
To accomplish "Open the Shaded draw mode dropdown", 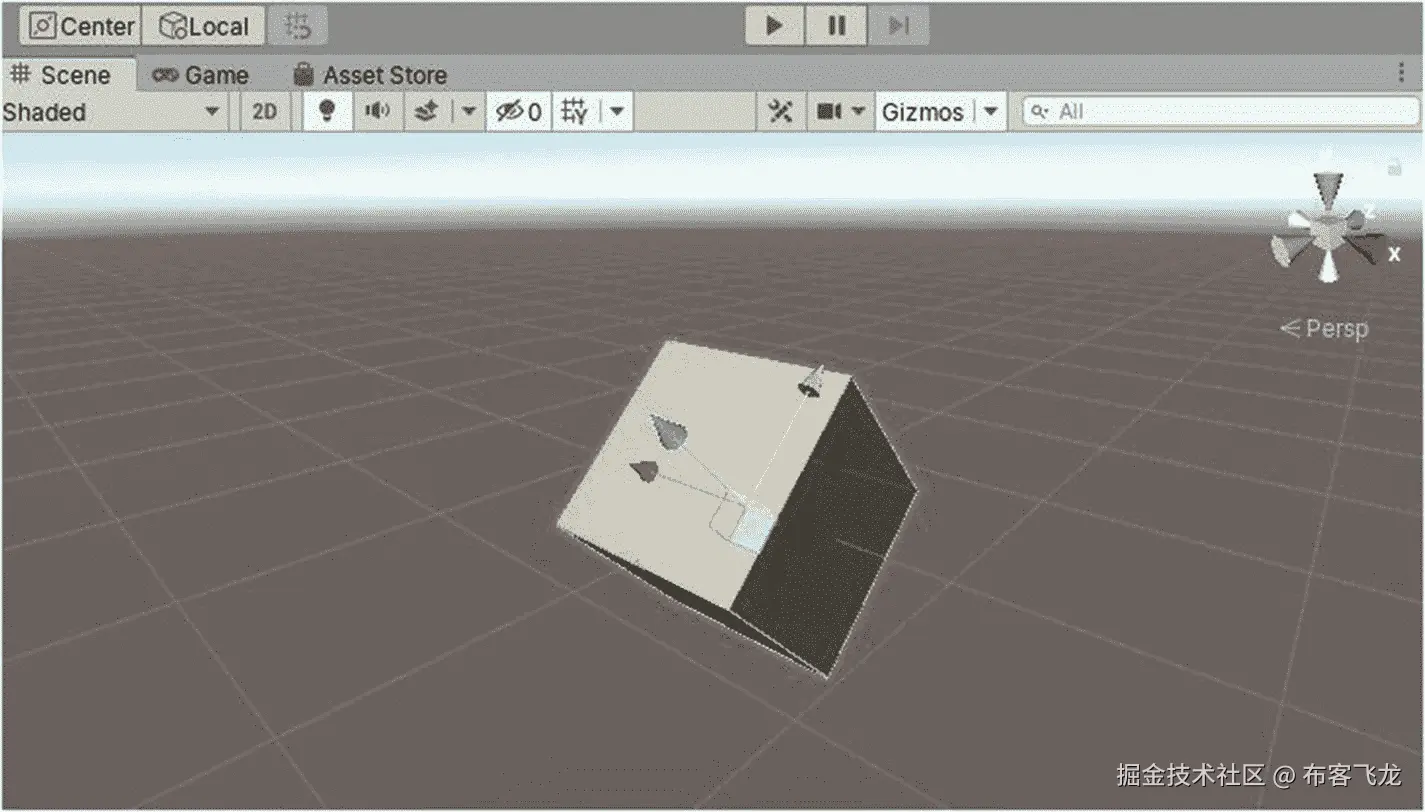I will [110, 112].
